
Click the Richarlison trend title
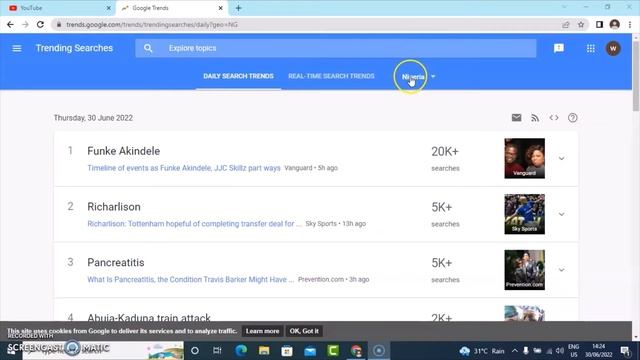click(114, 207)
